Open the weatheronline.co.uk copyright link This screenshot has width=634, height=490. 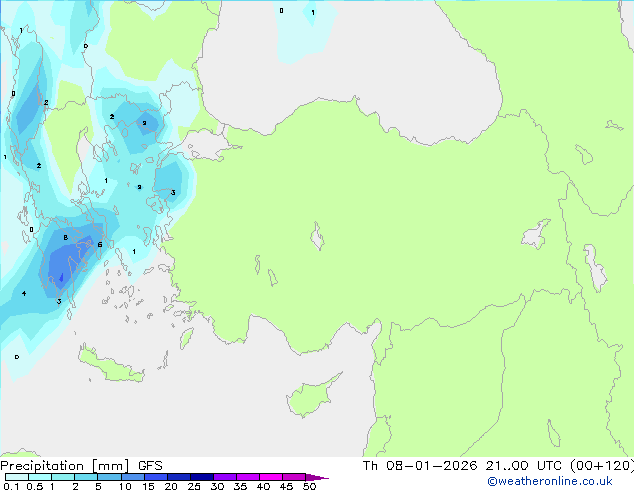549,481
